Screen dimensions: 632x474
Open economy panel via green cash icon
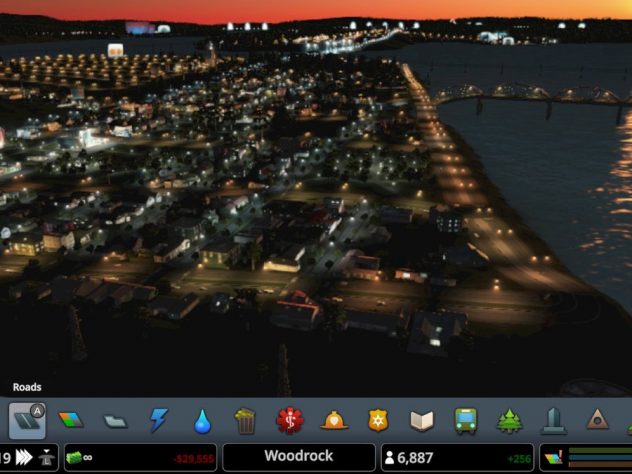[73, 457]
